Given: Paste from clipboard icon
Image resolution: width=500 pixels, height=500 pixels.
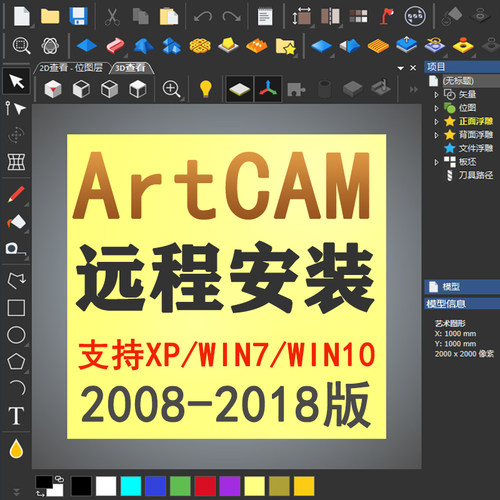Looking at the screenshot, I should (x=169, y=16).
